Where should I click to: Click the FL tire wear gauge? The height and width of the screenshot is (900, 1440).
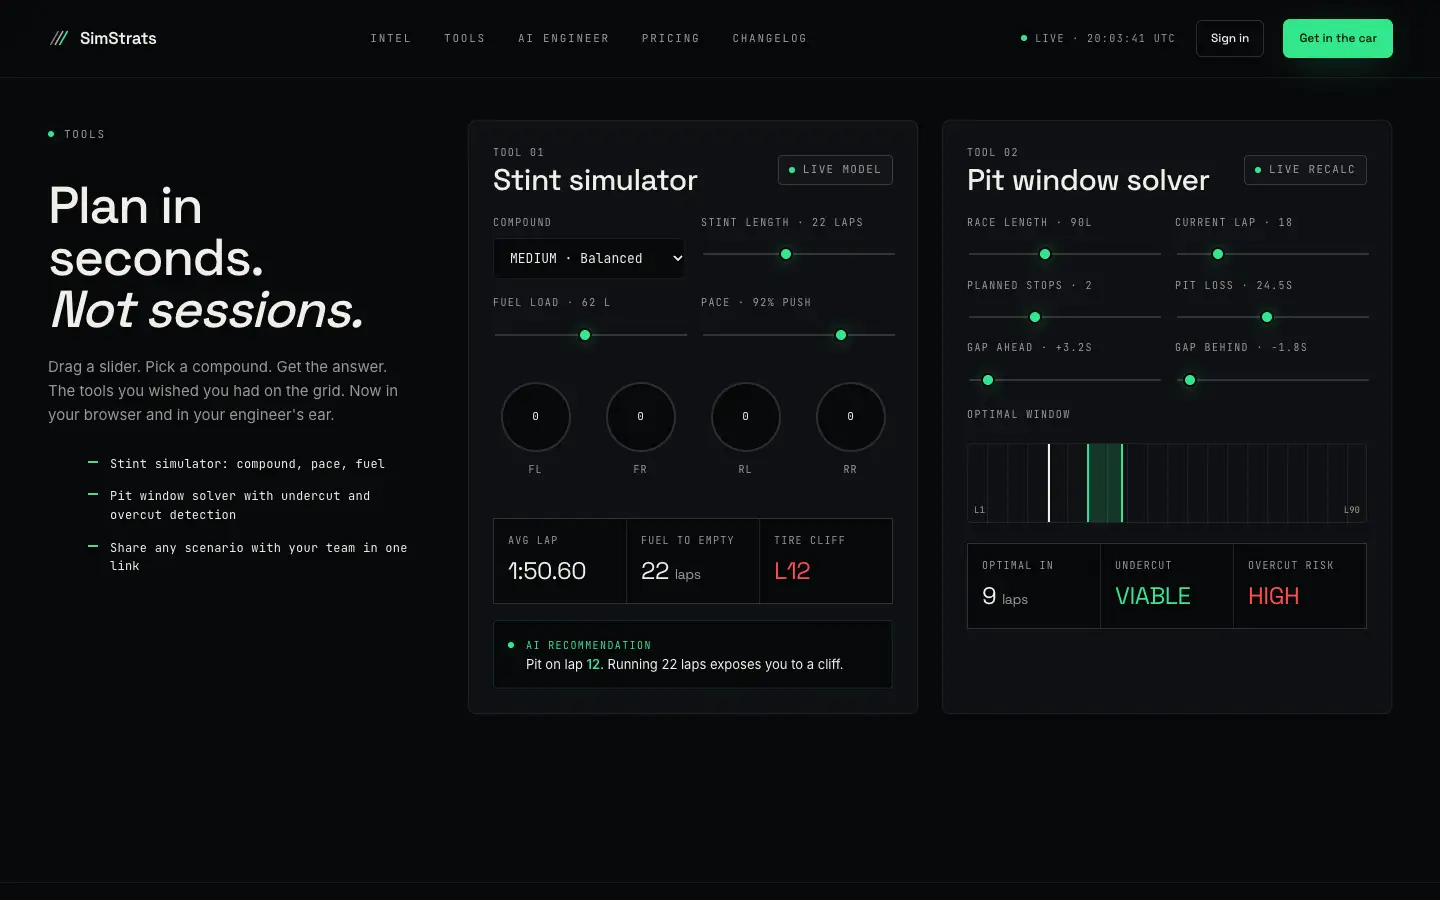[x=535, y=417]
